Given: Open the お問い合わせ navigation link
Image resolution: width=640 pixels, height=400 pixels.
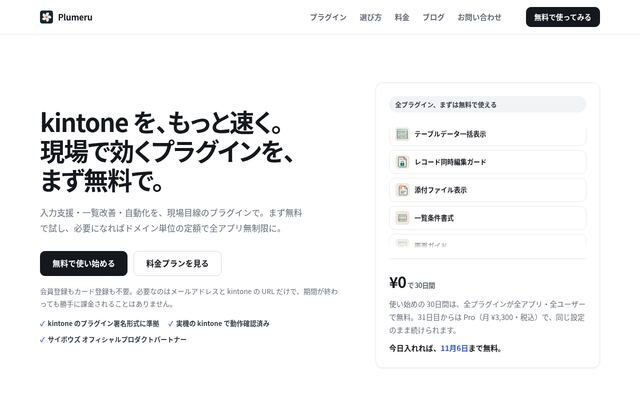Looking at the screenshot, I should click(480, 17).
